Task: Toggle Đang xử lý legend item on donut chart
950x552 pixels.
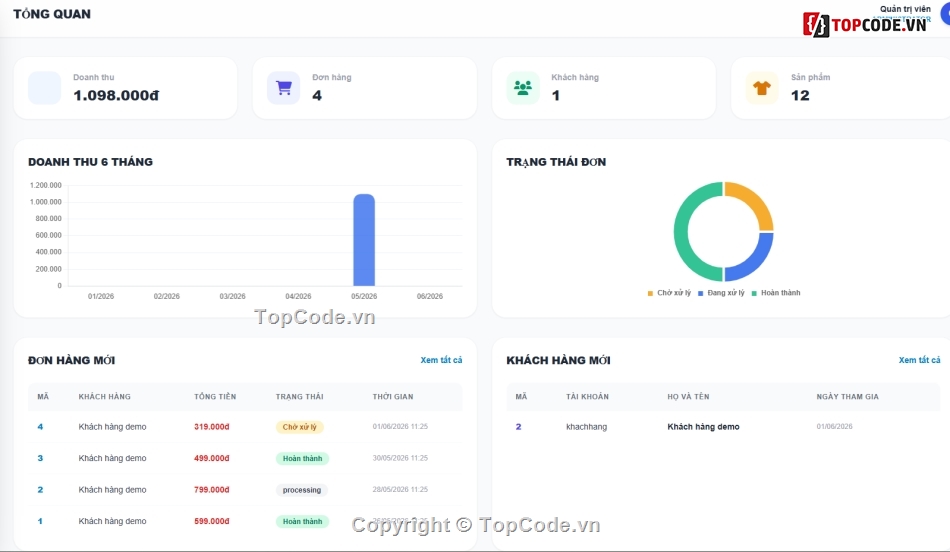Action: click(721, 293)
